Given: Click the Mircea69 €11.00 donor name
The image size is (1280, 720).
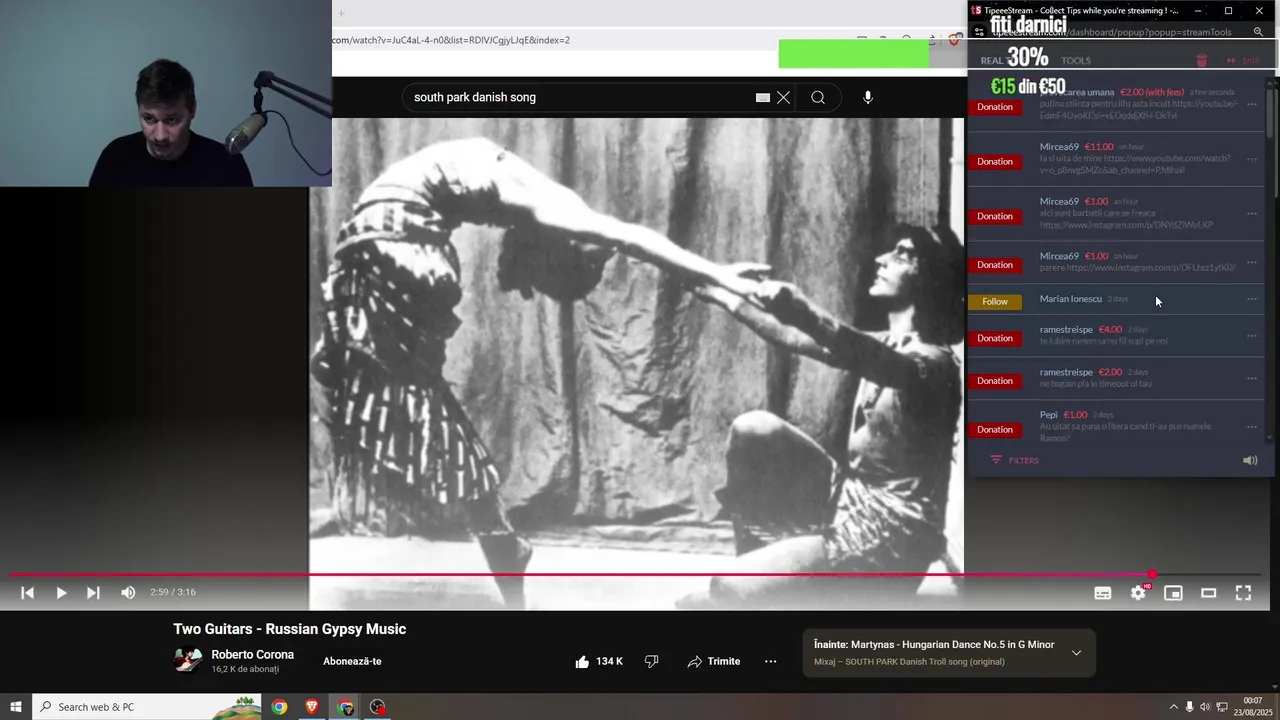Looking at the screenshot, I should click(x=1059, y=147).
